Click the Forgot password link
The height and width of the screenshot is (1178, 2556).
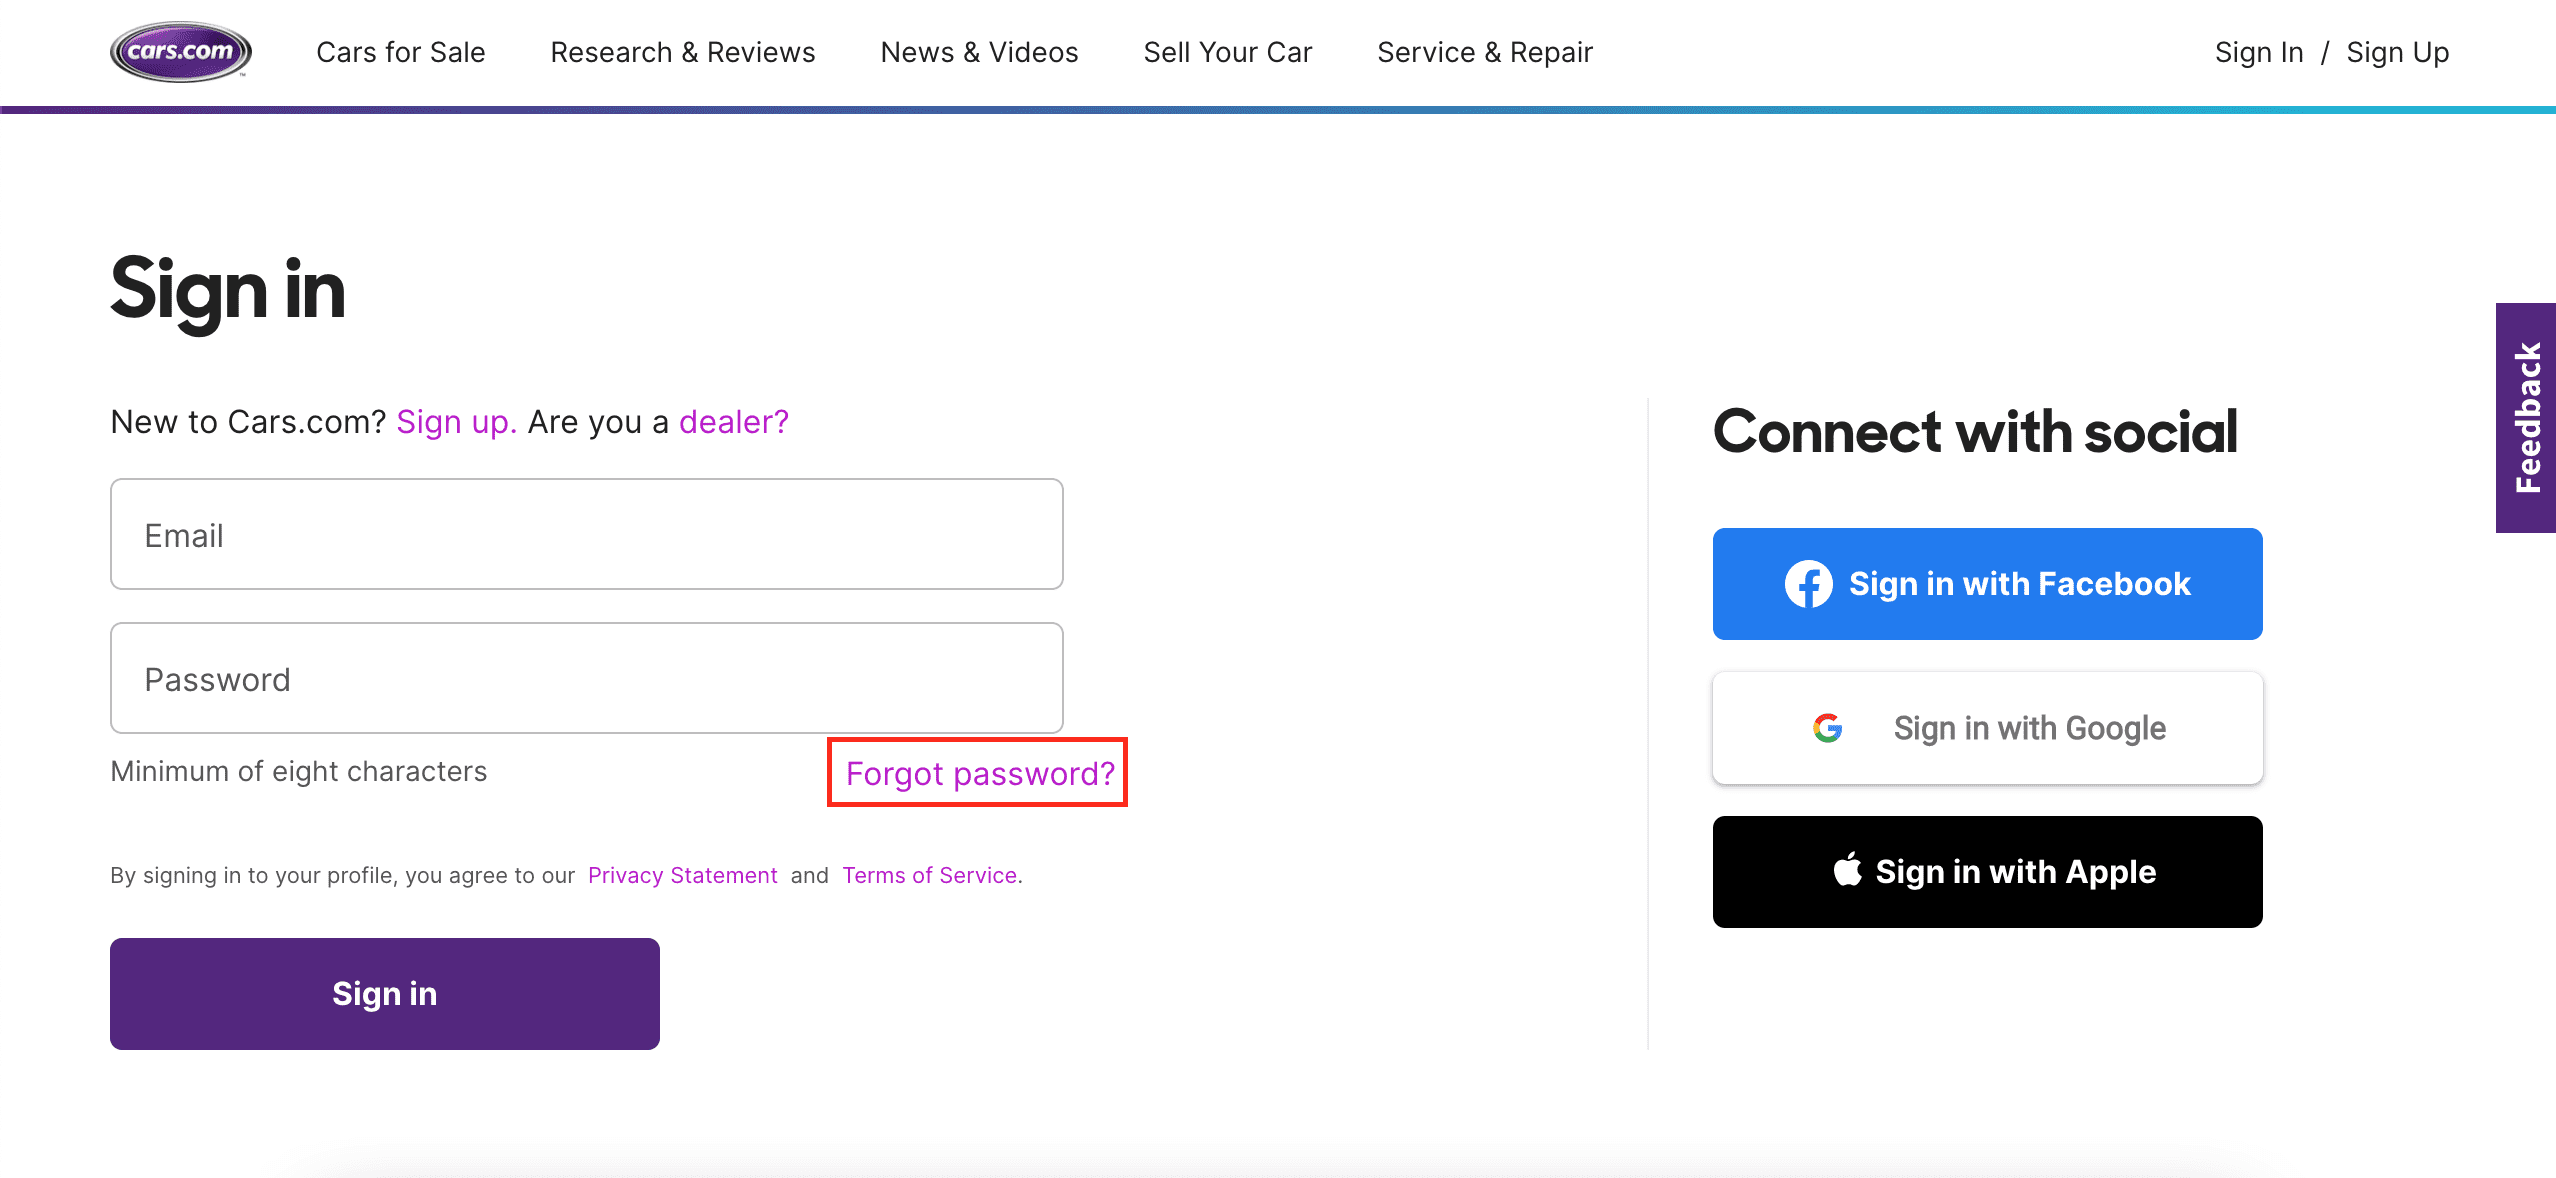[980, 773]
